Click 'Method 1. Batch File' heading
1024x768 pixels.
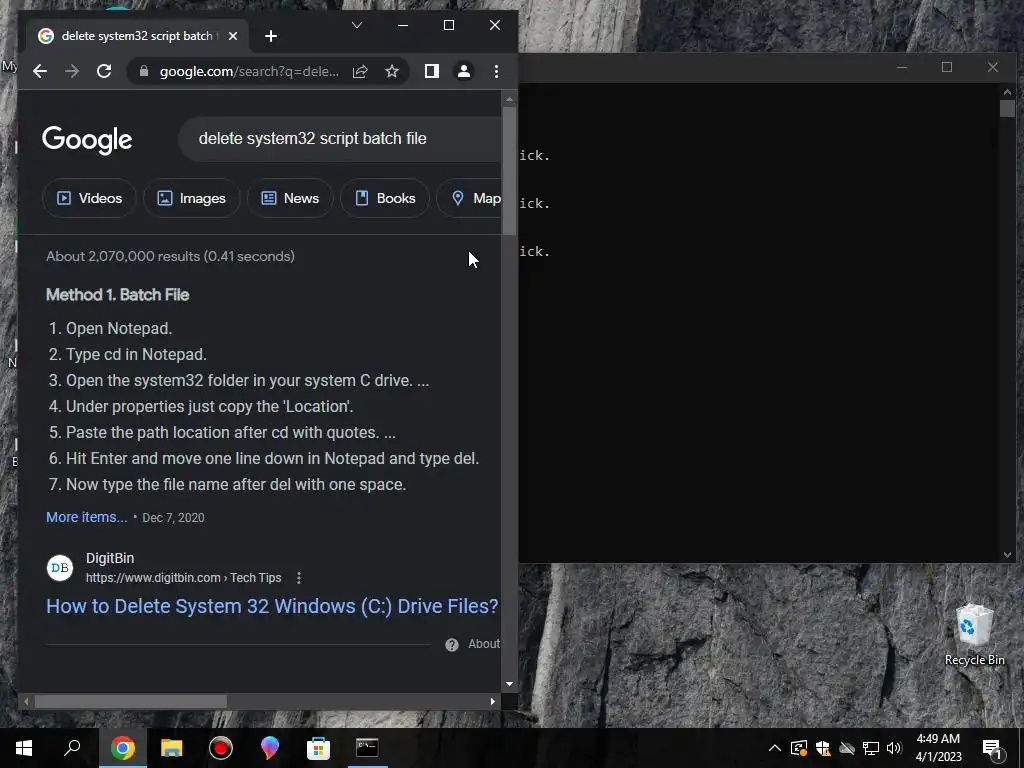(x=118, y=295)
